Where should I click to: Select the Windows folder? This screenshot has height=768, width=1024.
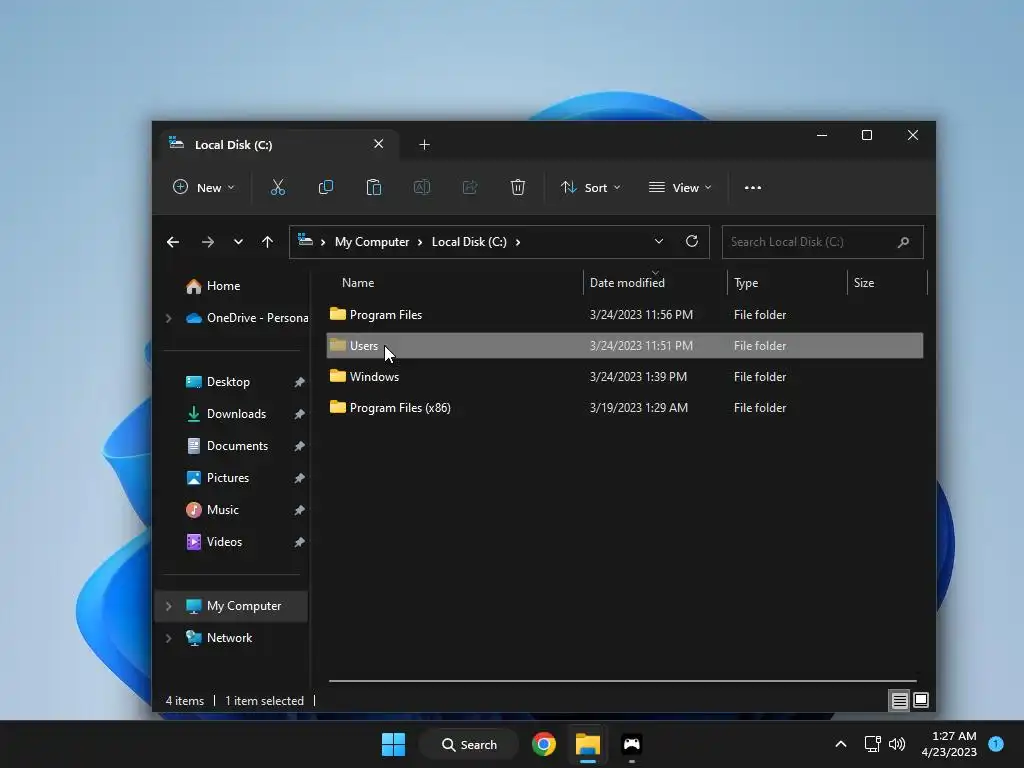pos(625,377)
